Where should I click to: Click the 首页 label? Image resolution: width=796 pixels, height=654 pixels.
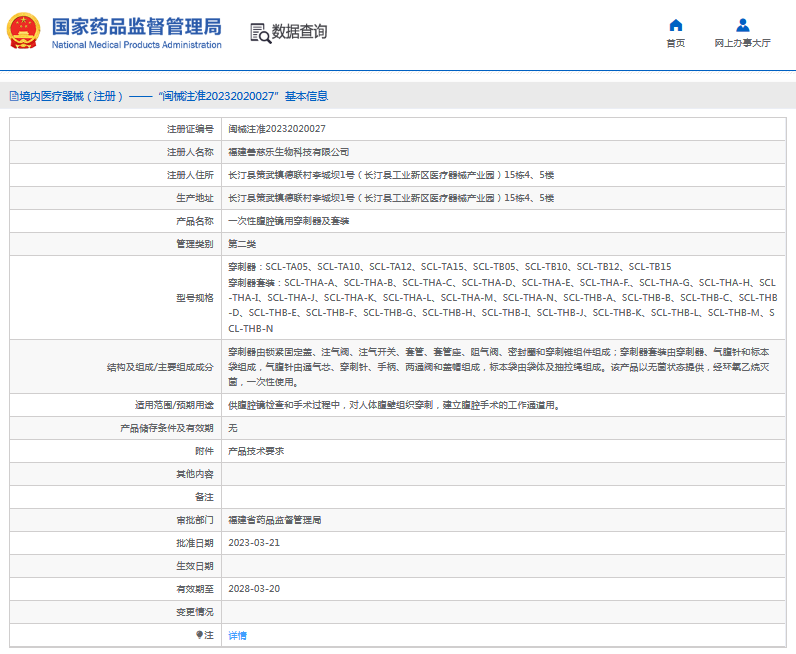coord(676,43)
